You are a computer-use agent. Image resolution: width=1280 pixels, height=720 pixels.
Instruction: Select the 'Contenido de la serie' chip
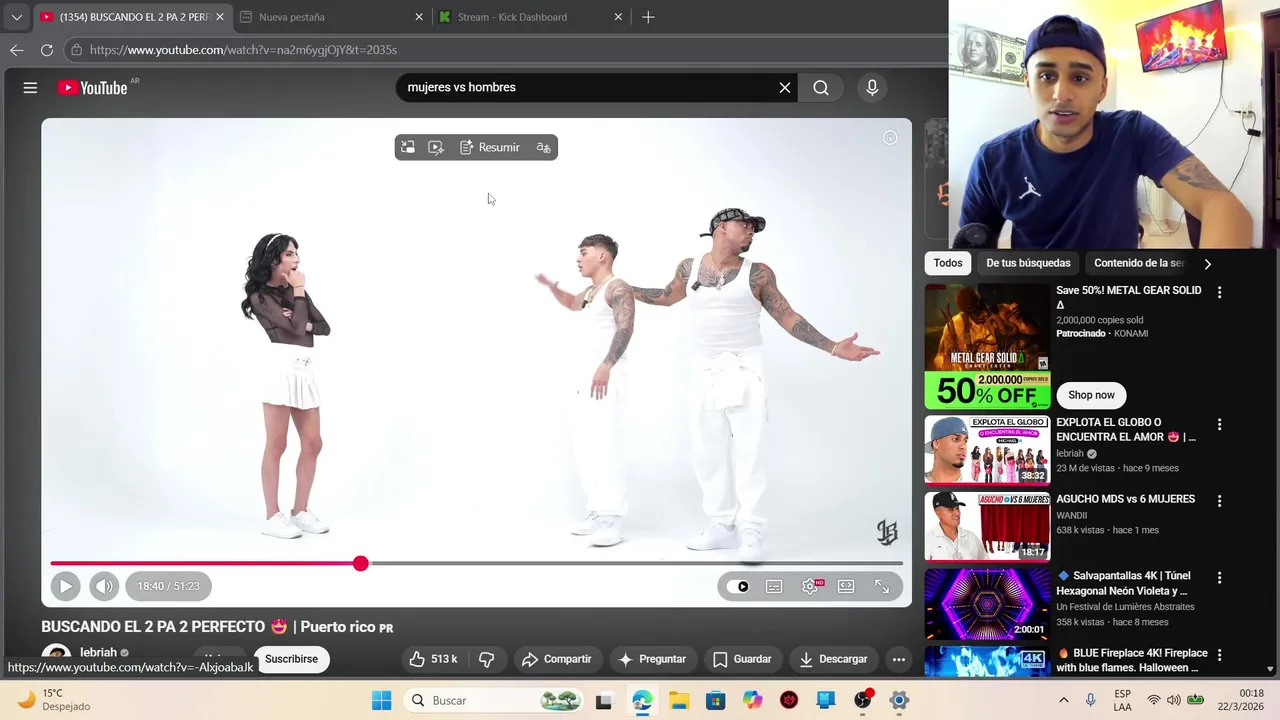[1138, 263]
